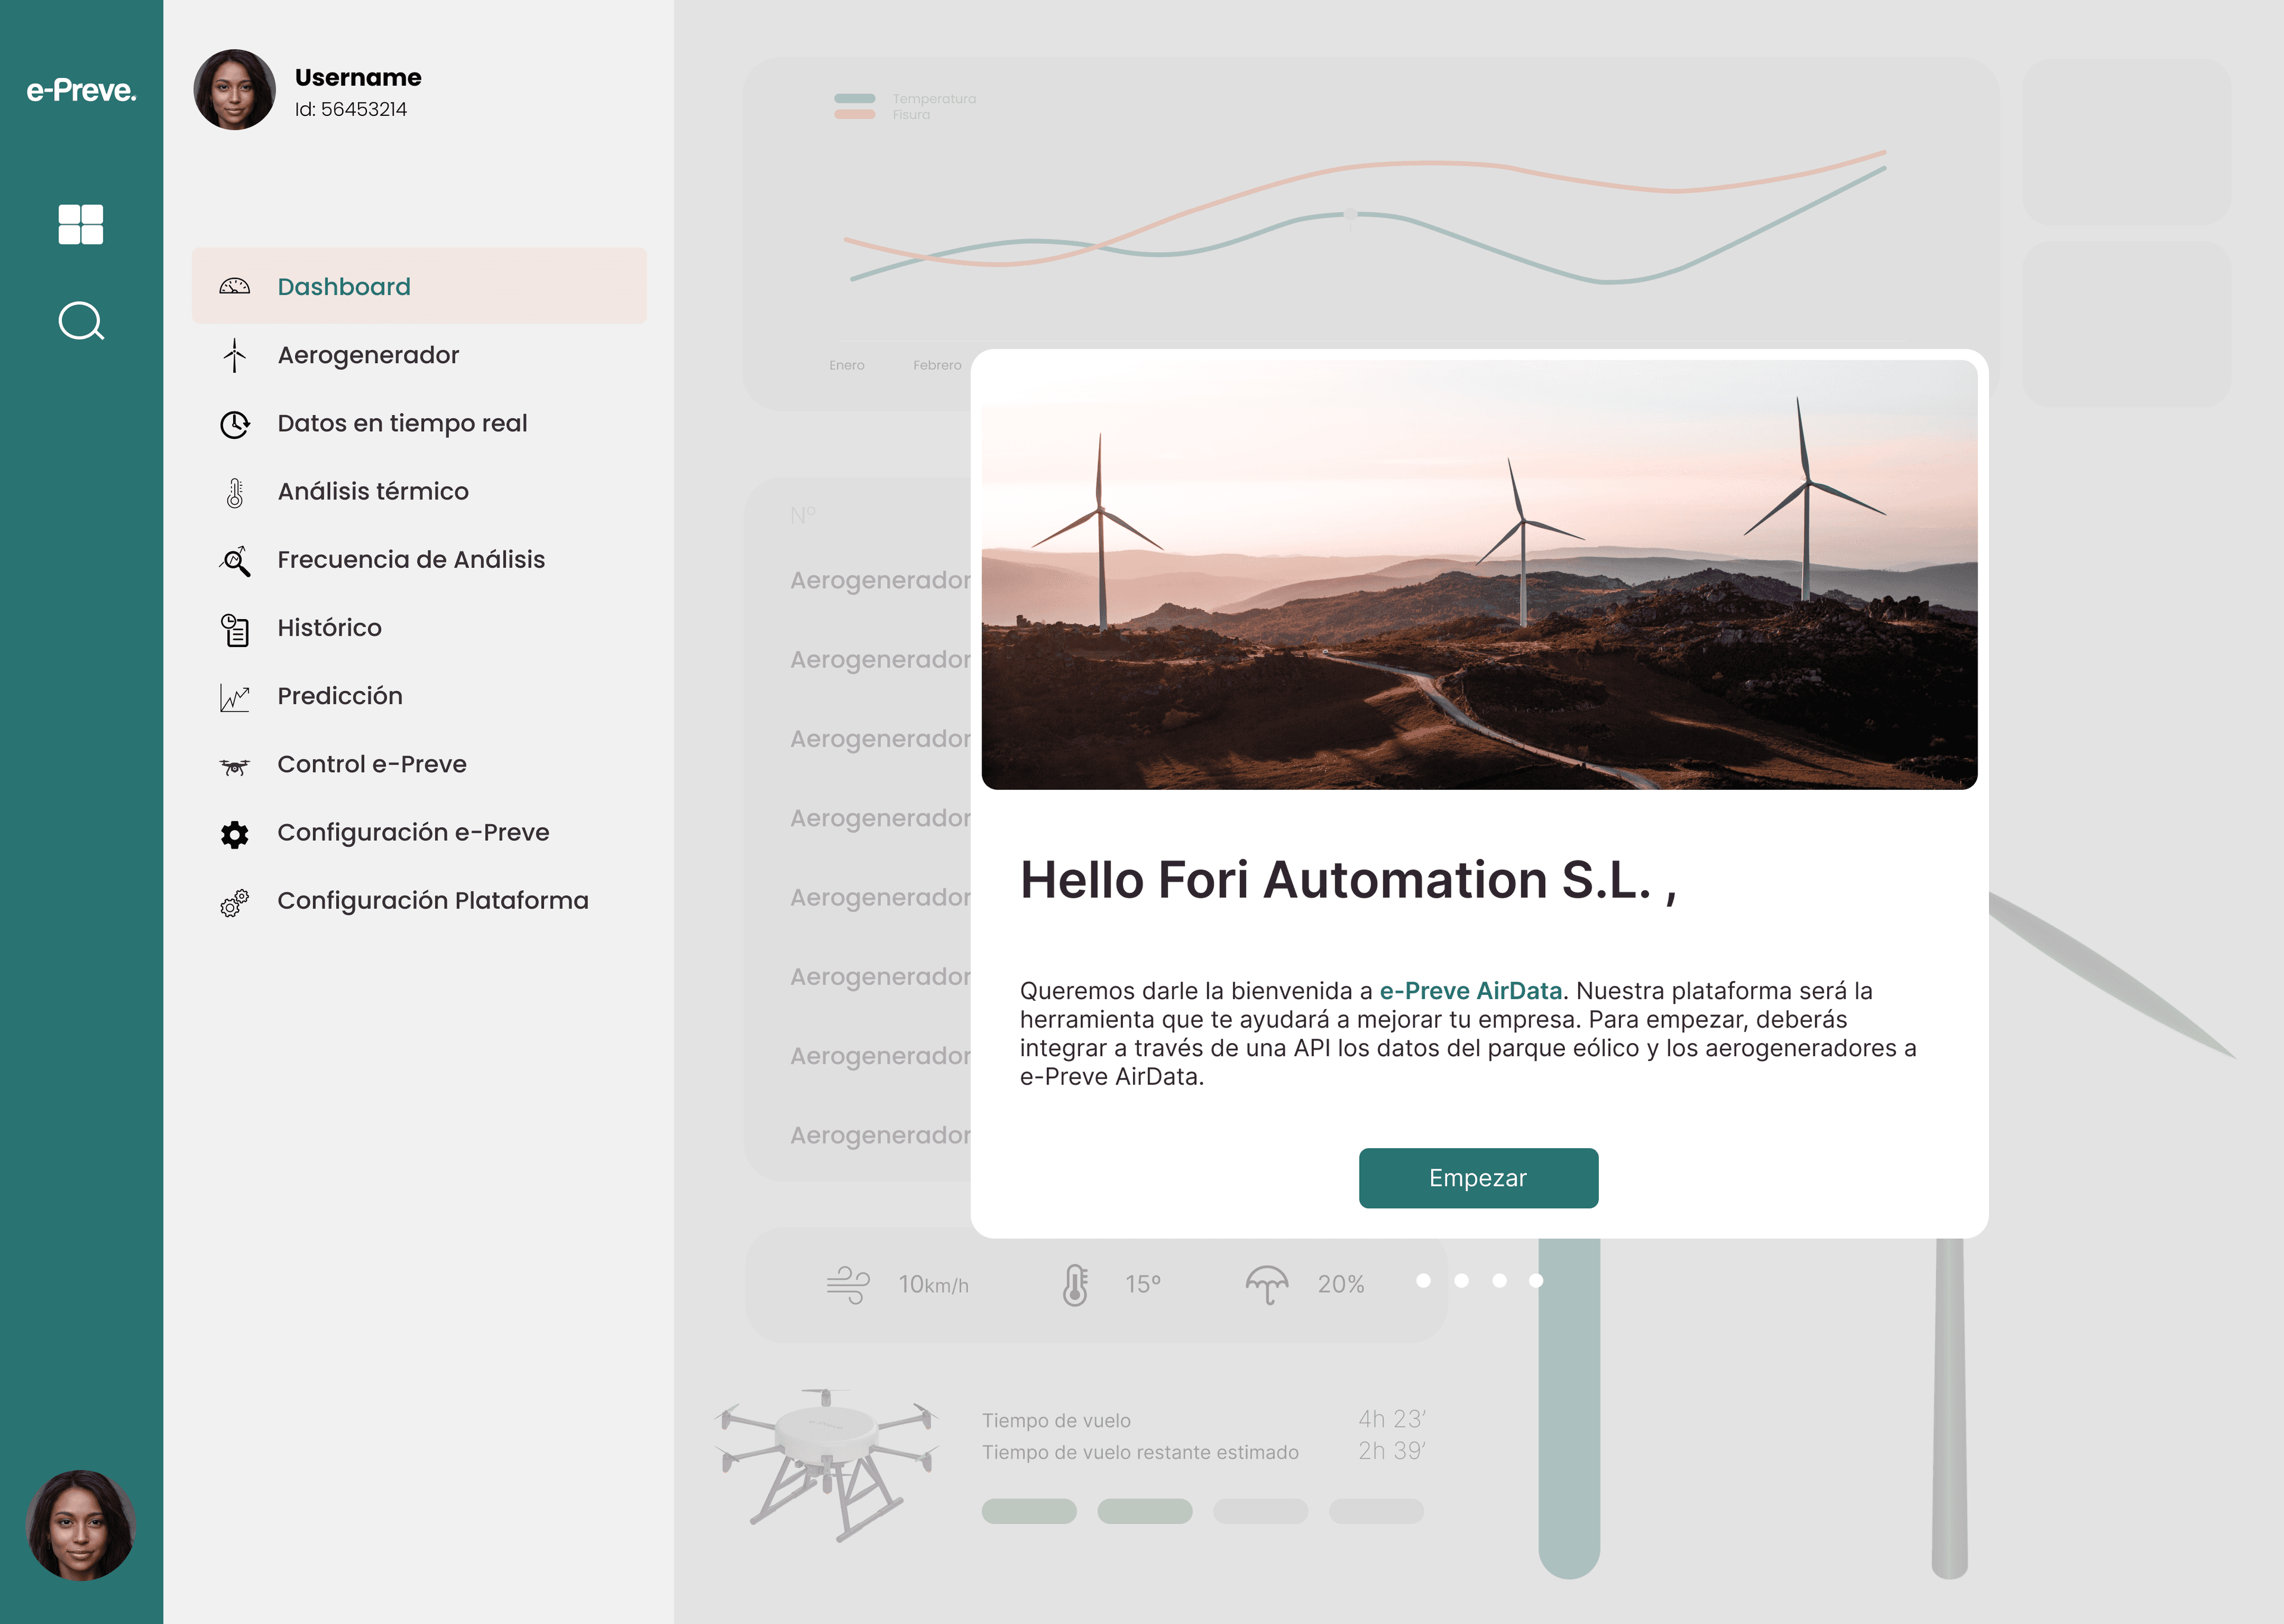
Task: Open the grid apps icon in teal bar
Action: (81, 224)
